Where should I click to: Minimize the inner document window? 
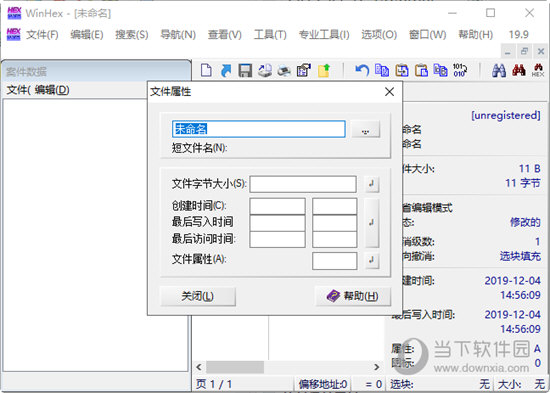pyautogui.click(x=508, y=52)
